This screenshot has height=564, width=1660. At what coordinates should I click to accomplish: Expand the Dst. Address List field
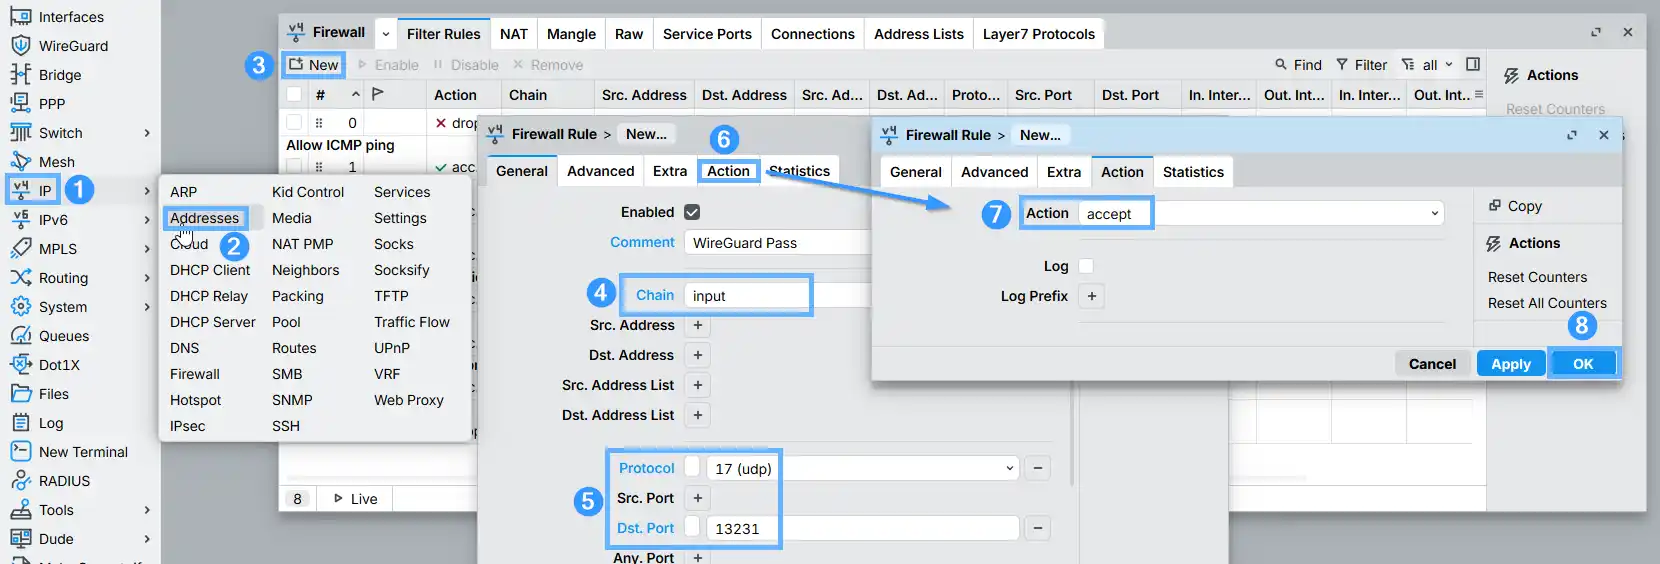tap(698, 415)
